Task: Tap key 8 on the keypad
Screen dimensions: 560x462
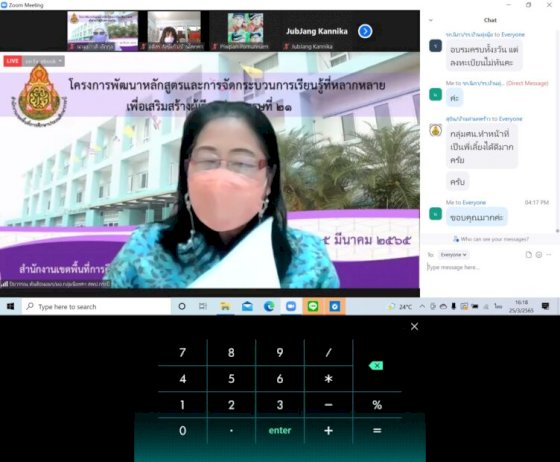Action: coord(231,352)
